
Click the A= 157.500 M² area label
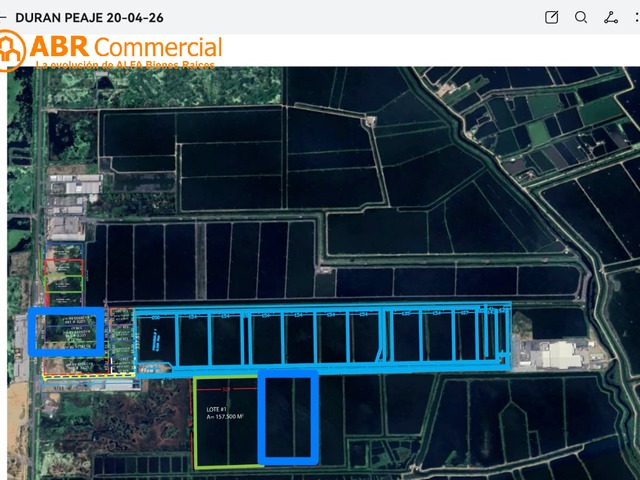pos(225,416)
